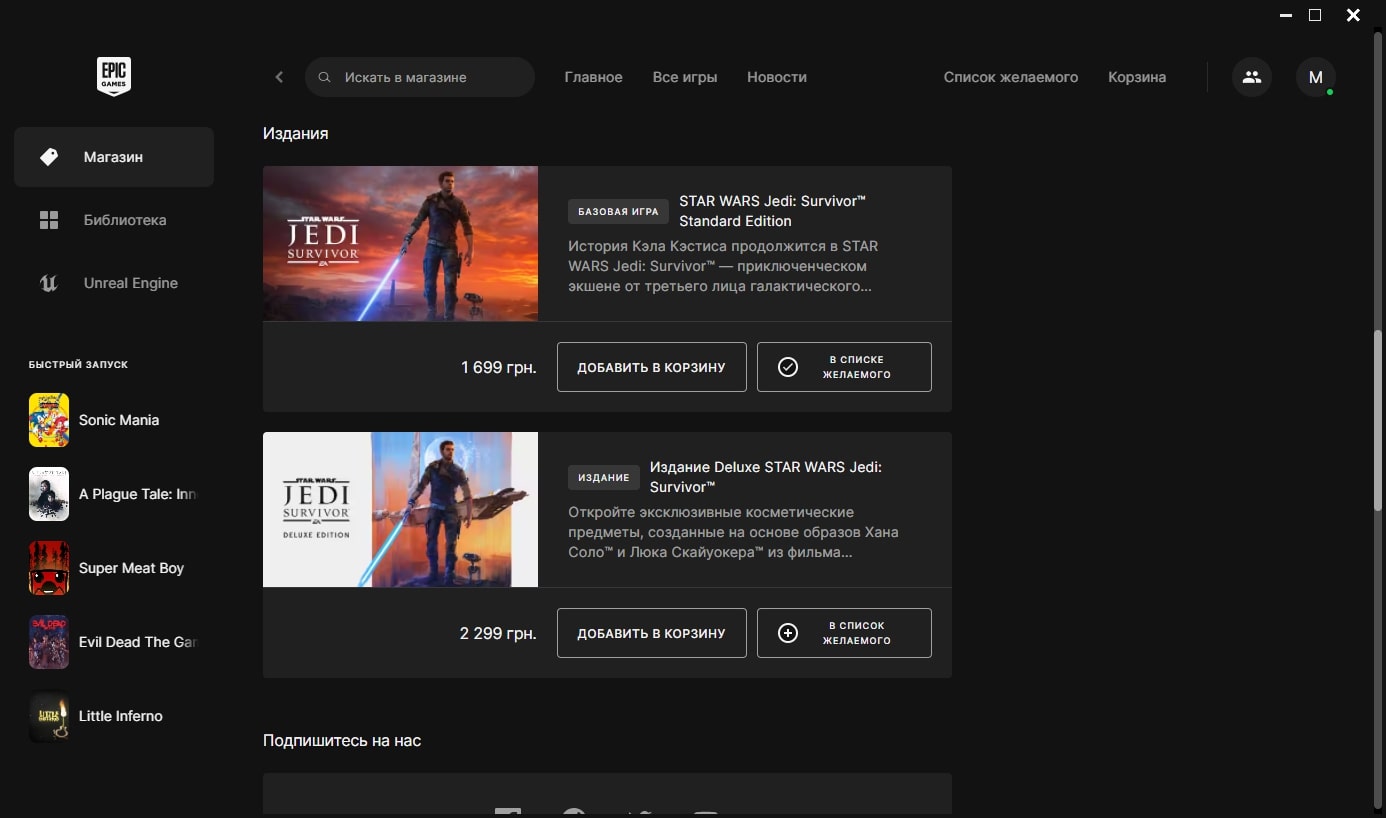Open Standard Edition cover thumbnail
Viewport: 1386px width, 818px height.
(x=400, y=243)
